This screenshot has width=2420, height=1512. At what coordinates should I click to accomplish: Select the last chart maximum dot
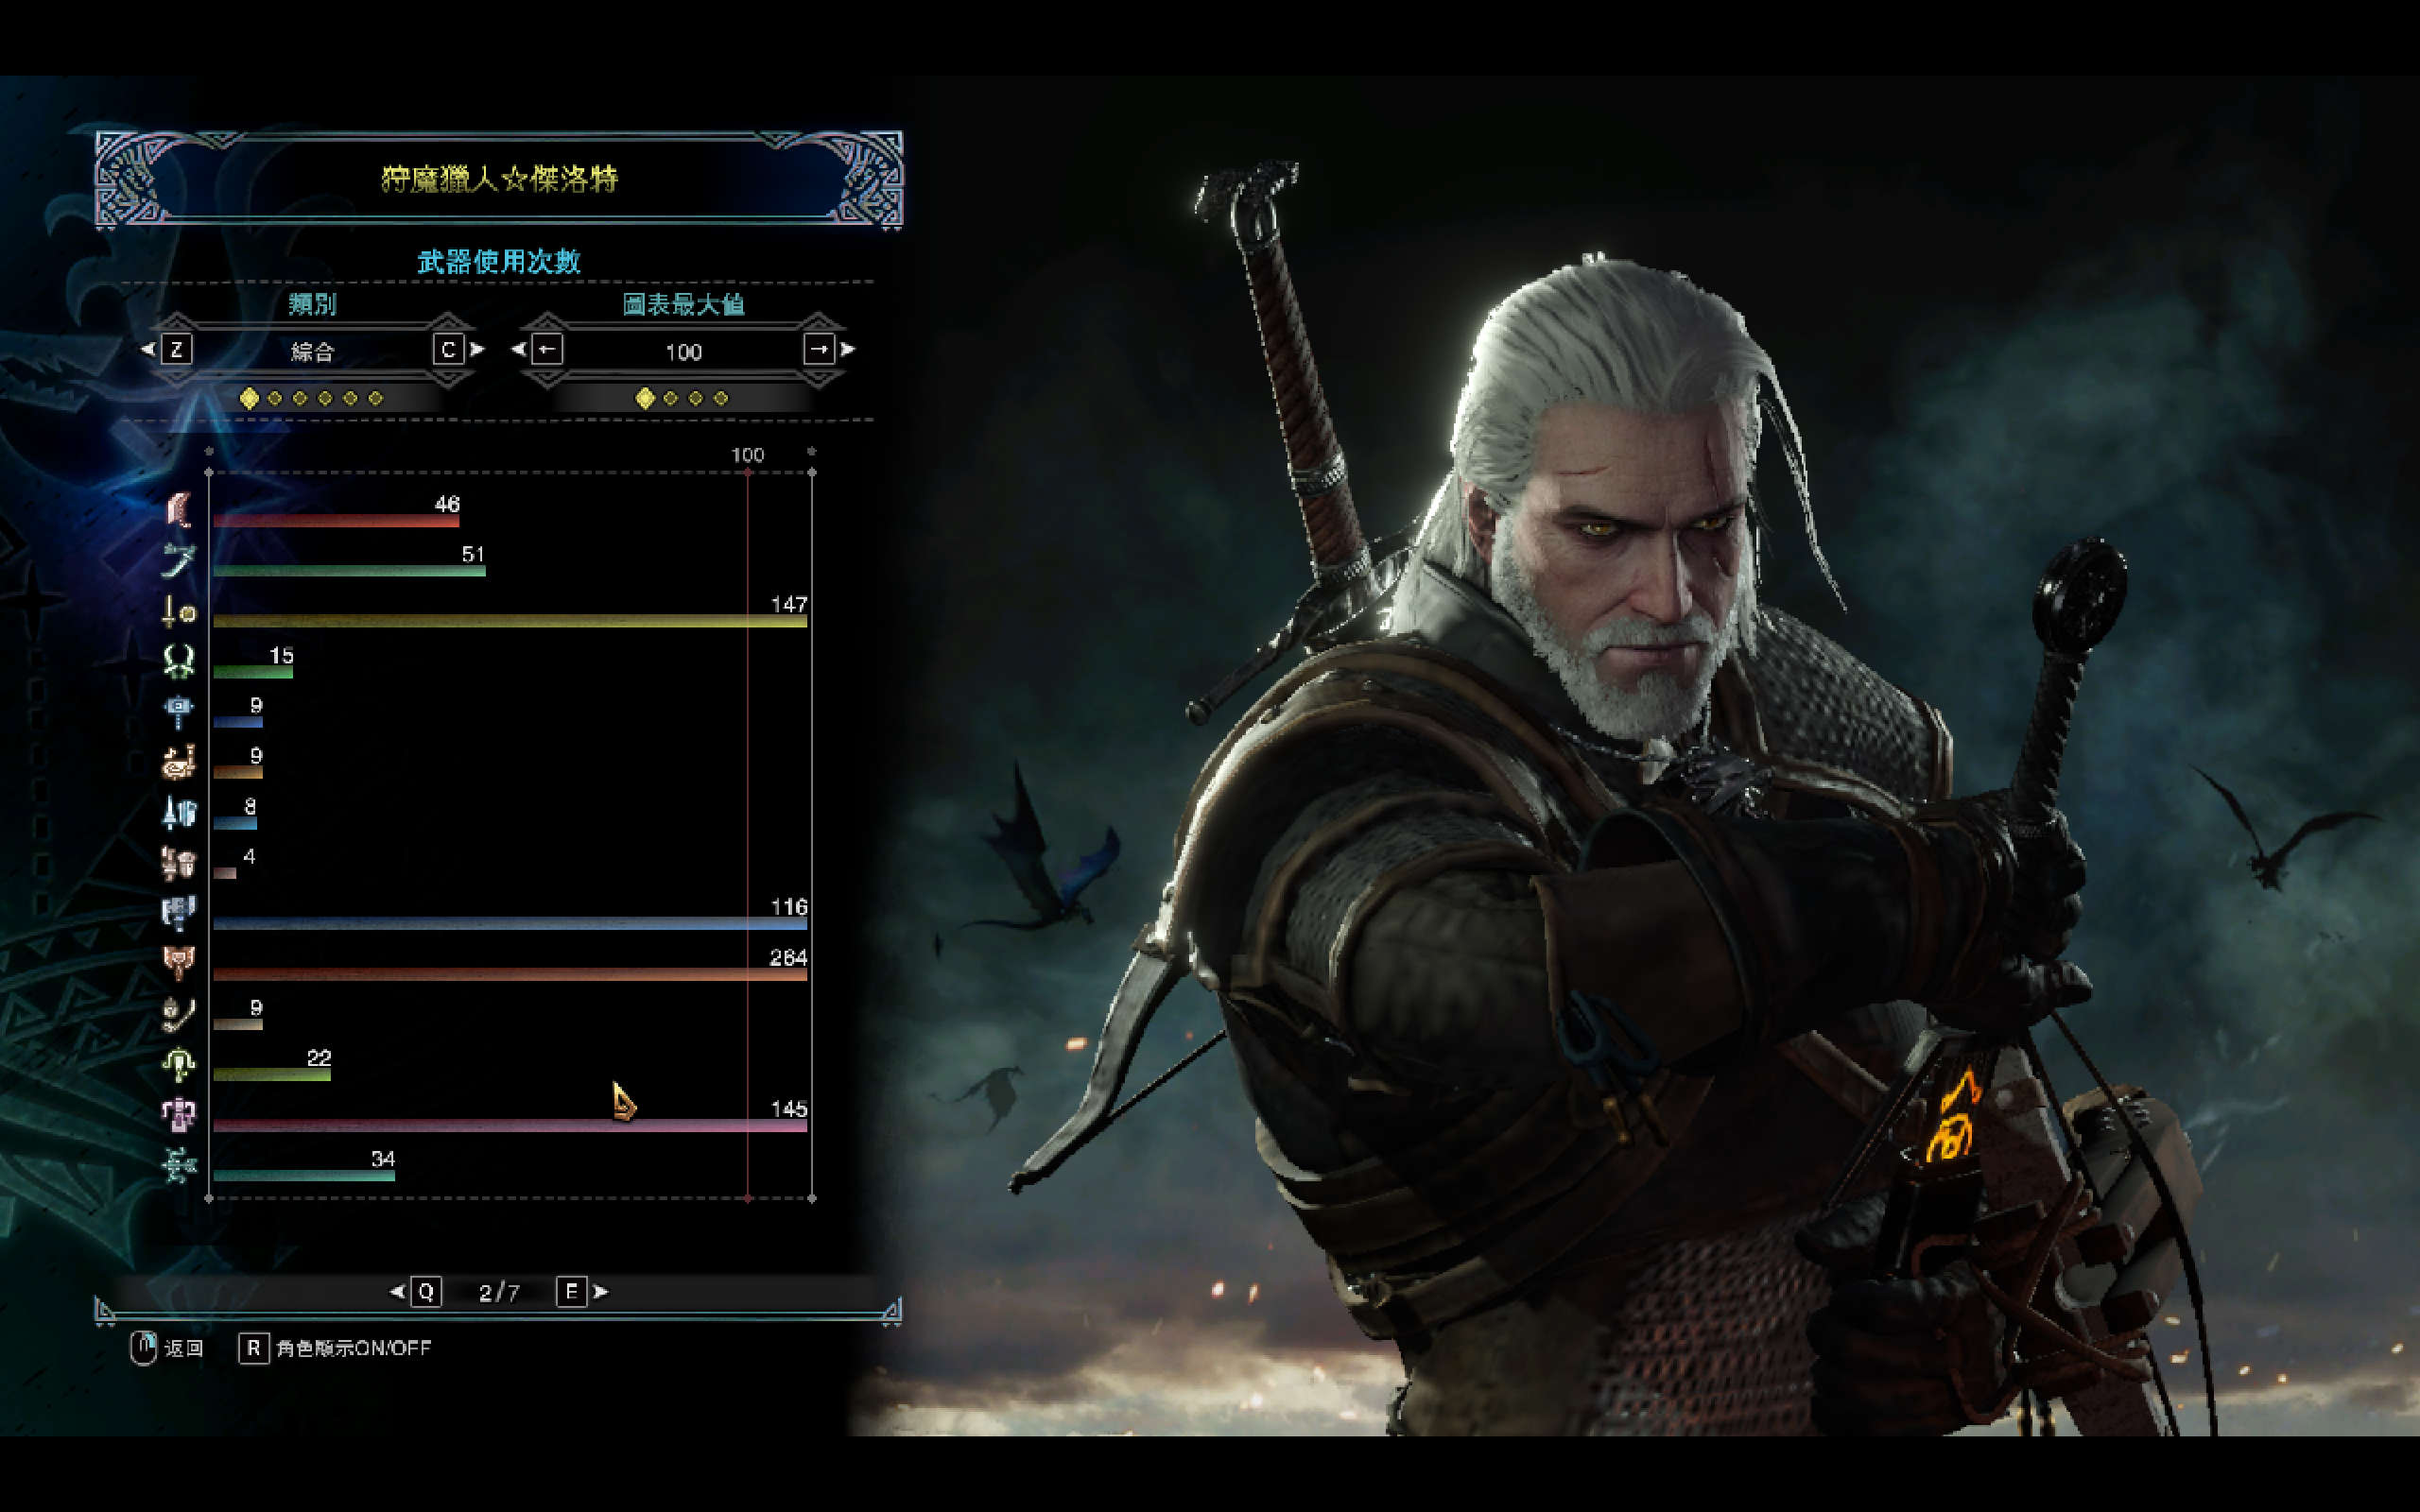[721, 398]
